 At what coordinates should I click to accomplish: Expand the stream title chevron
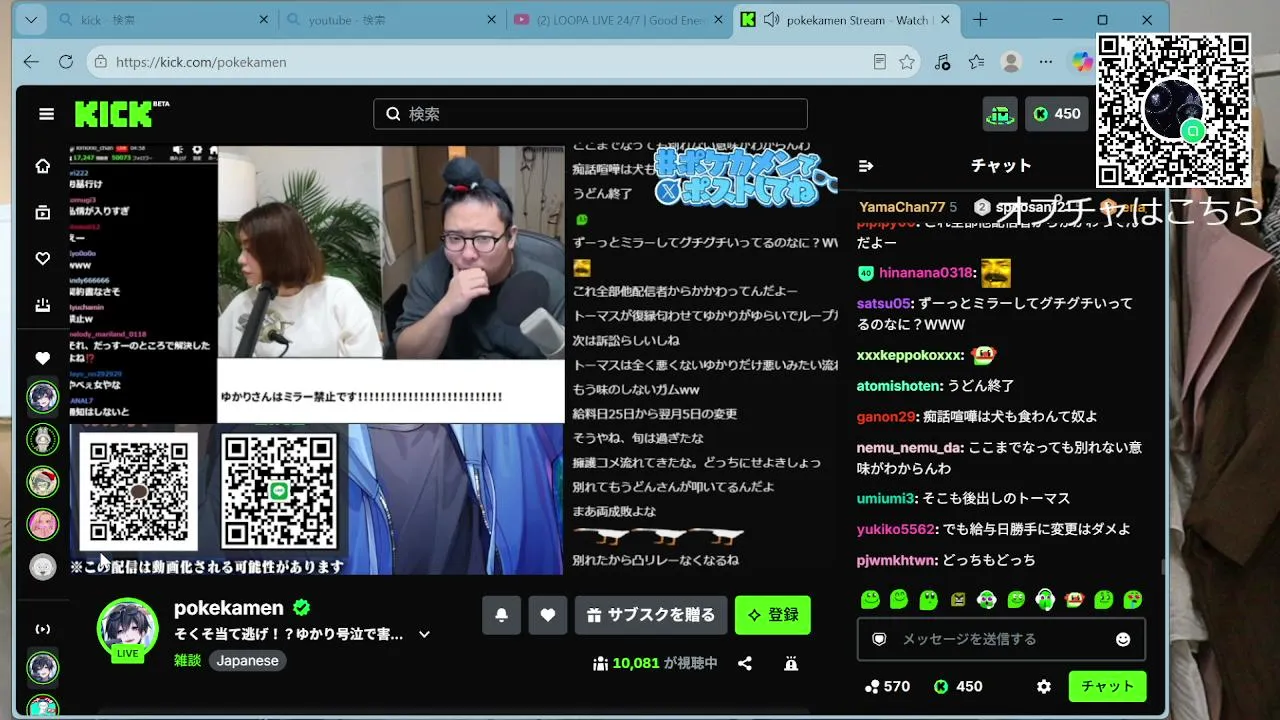(424, 634)
